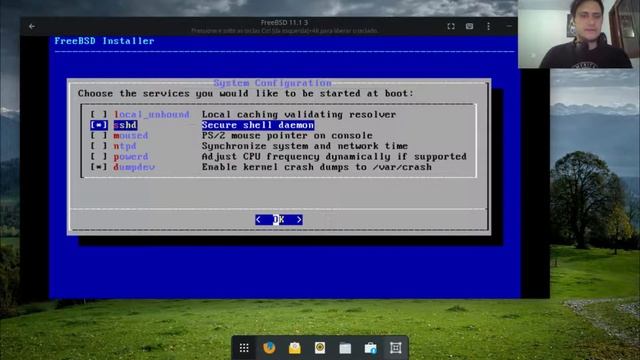This screenshot has height=360, width=640.
Task: Minimize the FreeBSD virtual machine window
Action: 509,26
